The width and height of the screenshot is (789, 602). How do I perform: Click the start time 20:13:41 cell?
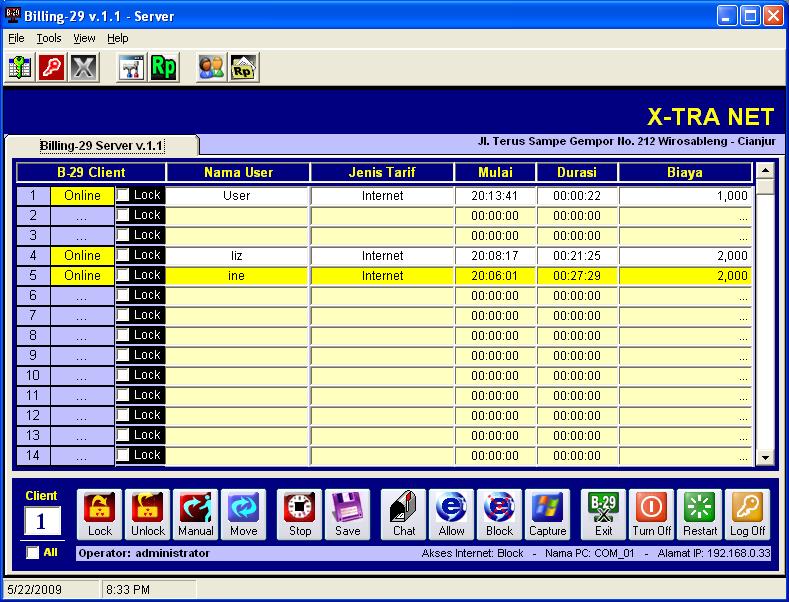(x=495, y=196)
